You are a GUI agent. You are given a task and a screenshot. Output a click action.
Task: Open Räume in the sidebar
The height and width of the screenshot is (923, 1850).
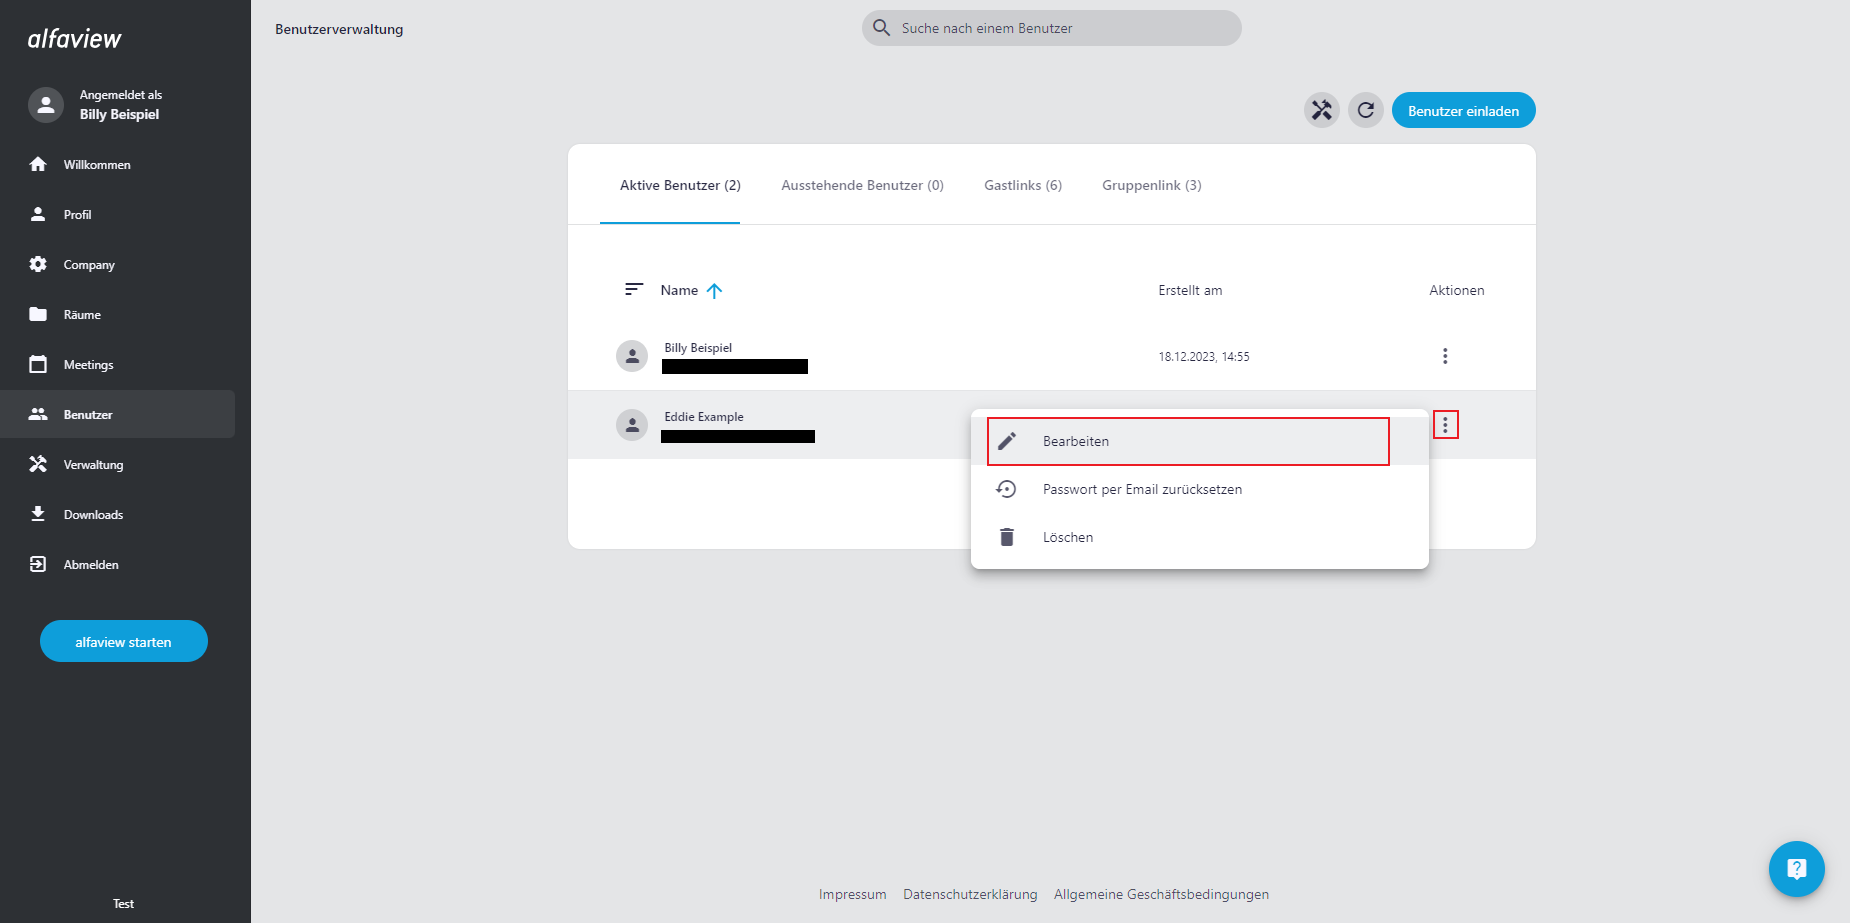point(82,315)
